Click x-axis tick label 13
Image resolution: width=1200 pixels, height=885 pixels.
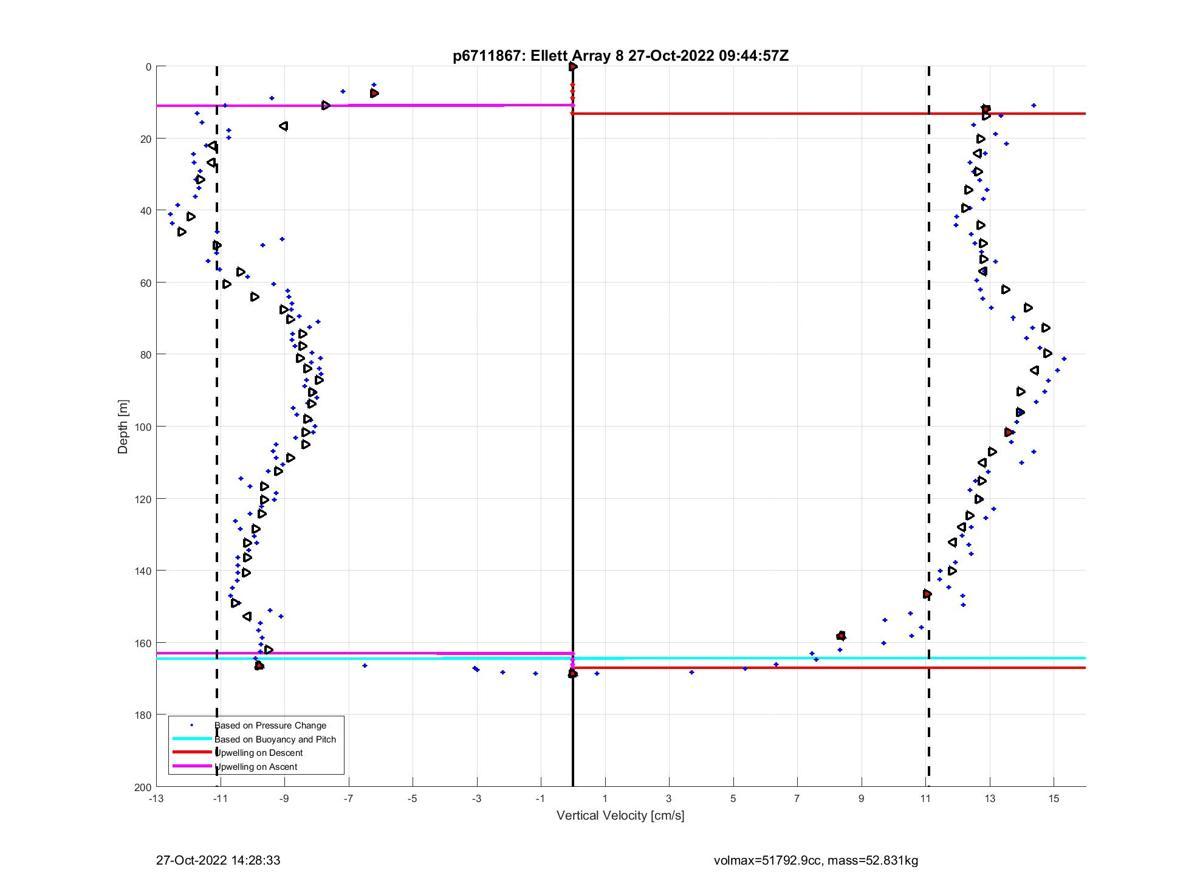click(989, 798)
